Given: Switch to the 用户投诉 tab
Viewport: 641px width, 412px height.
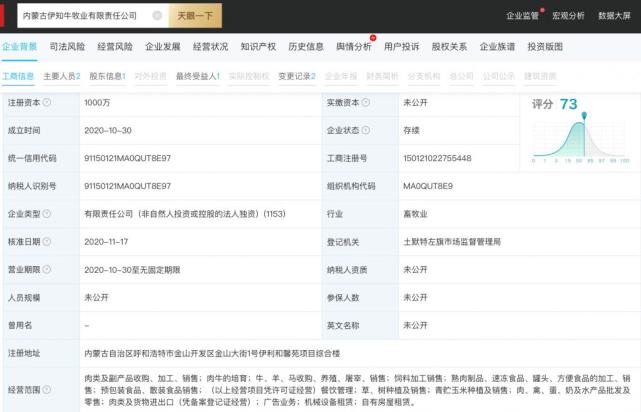Looking at the screenshot, I should (x=402, y=47).
